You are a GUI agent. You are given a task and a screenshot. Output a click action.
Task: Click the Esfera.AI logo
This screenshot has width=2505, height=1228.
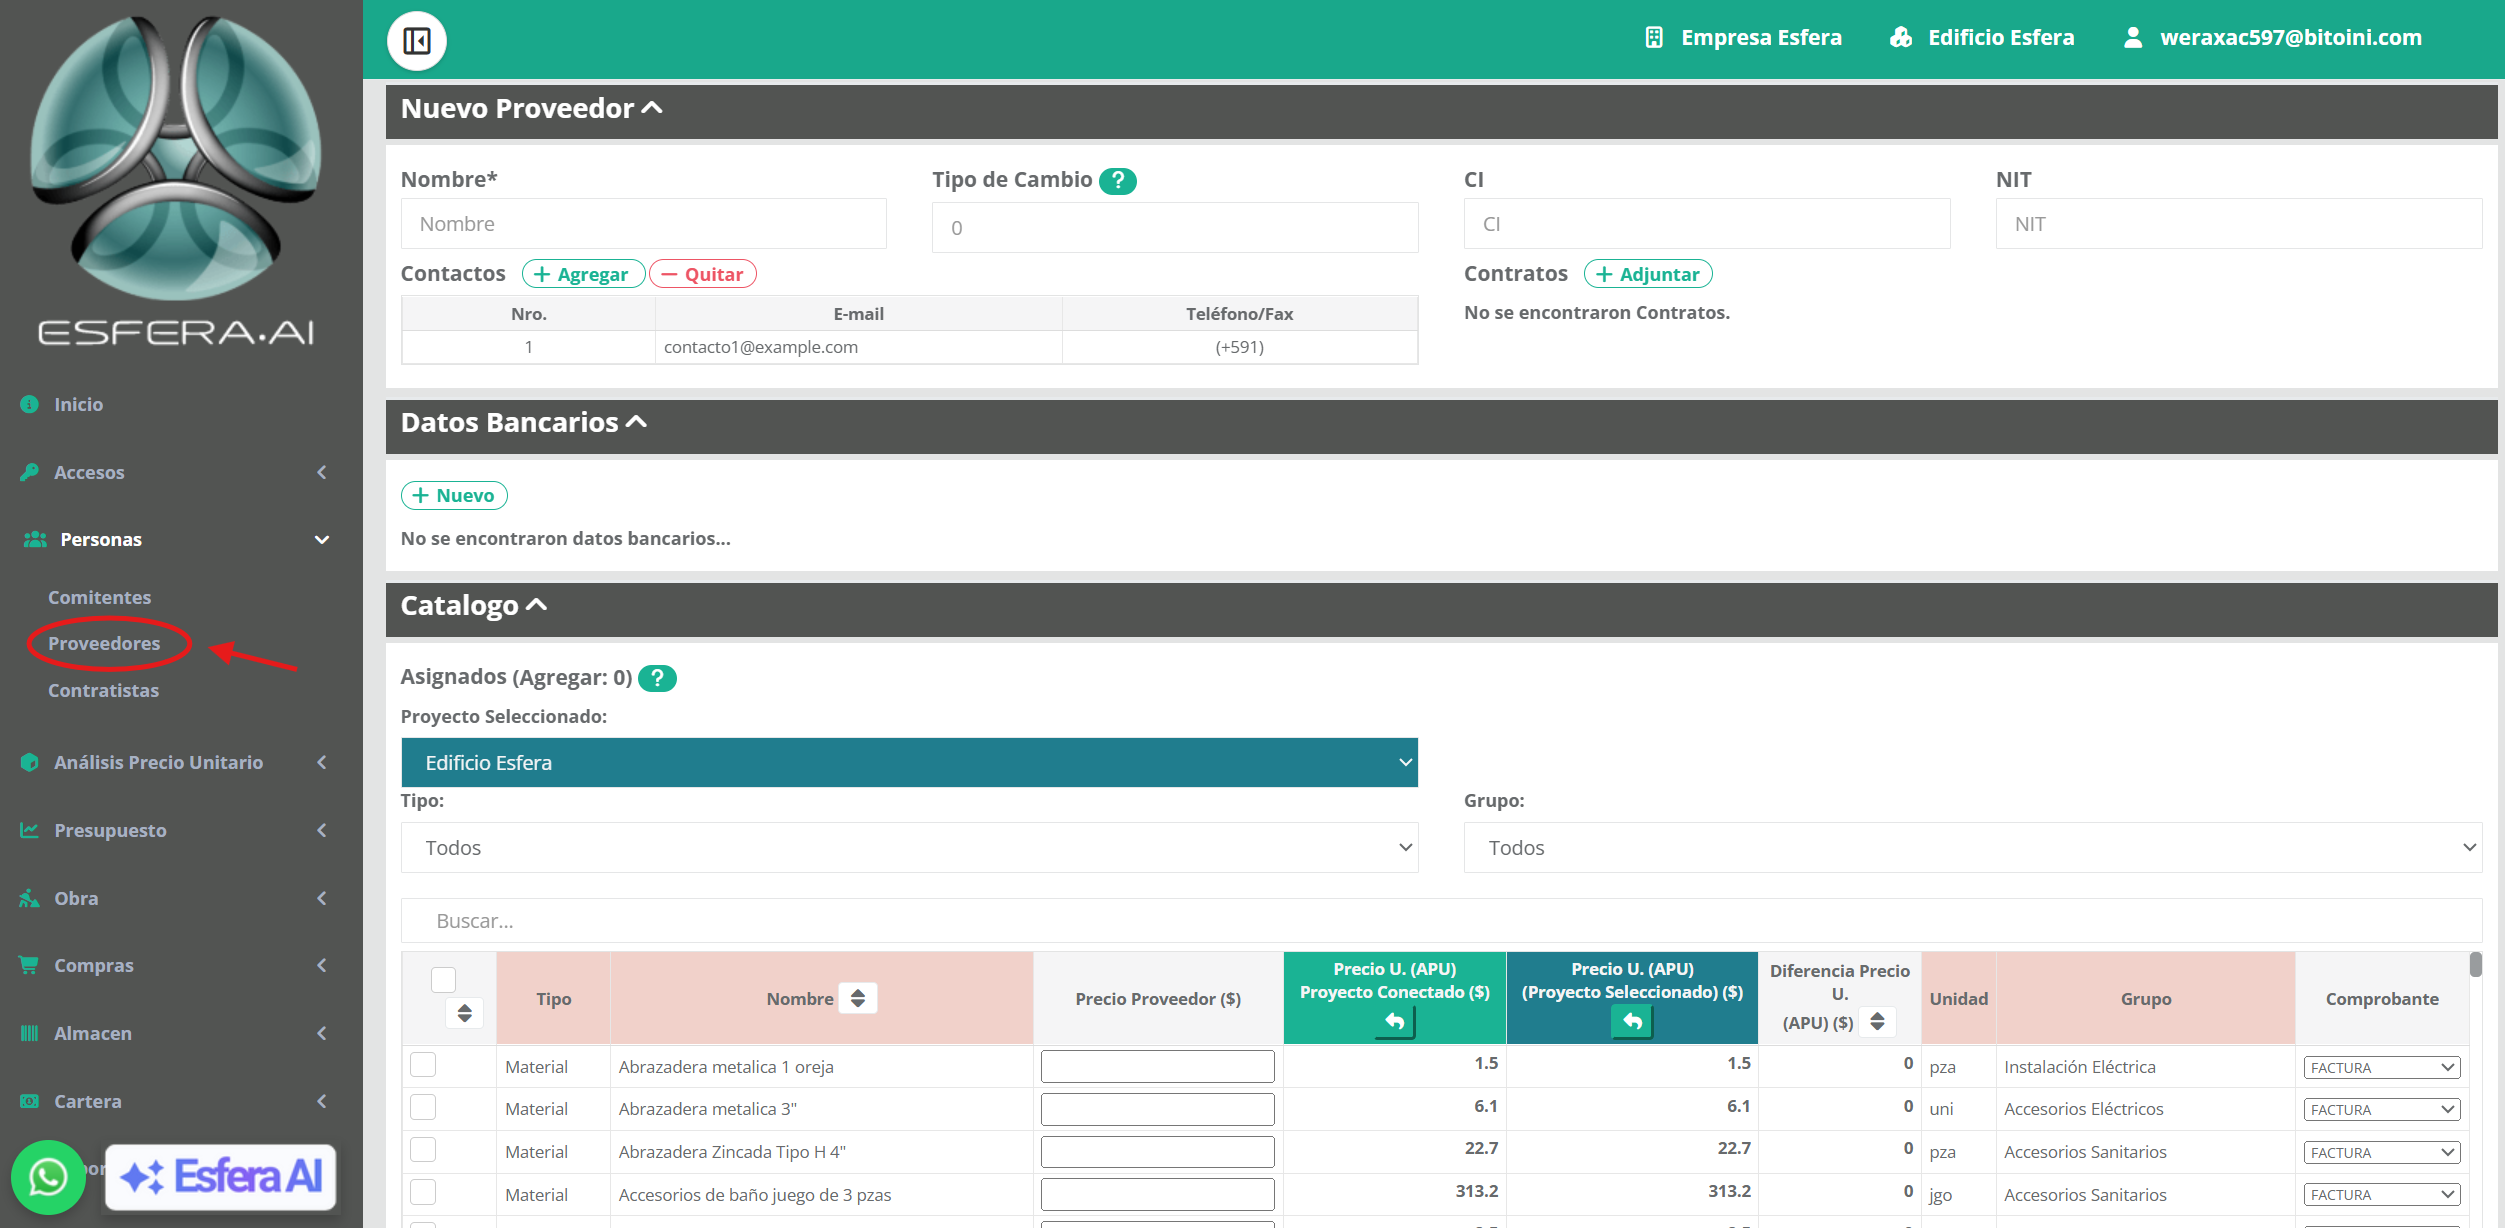(x=176, y=180)
